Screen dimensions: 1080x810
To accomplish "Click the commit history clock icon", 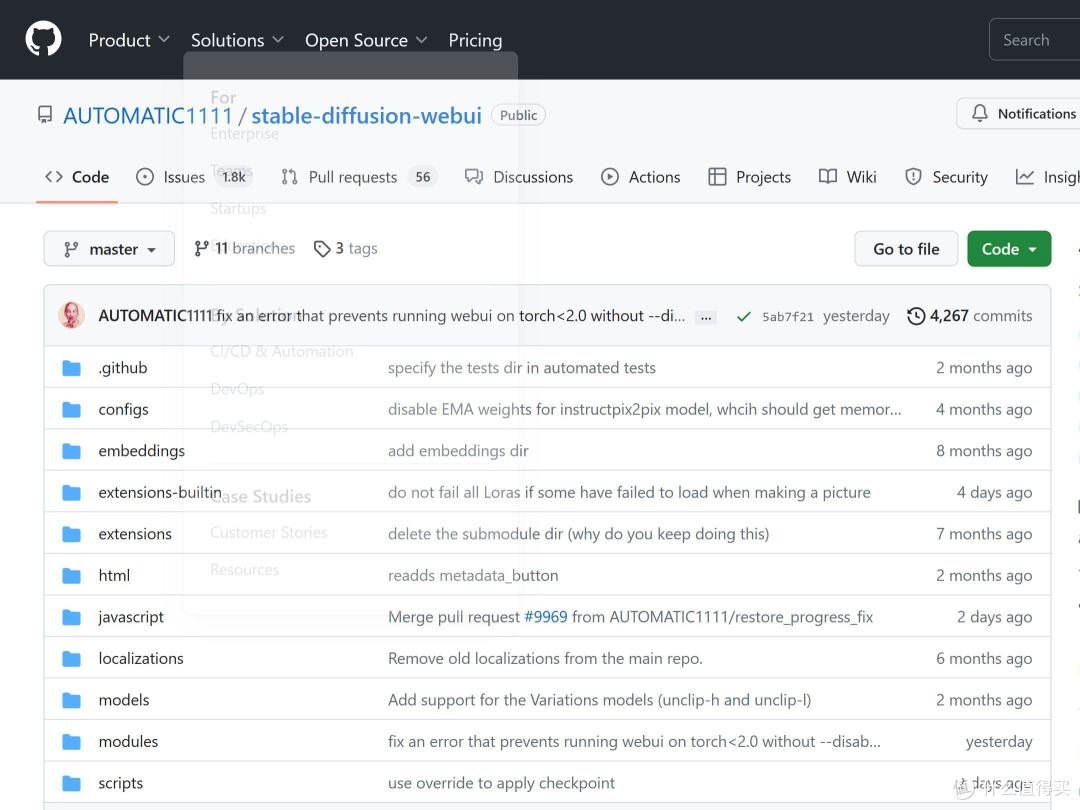I will point(915,316).
